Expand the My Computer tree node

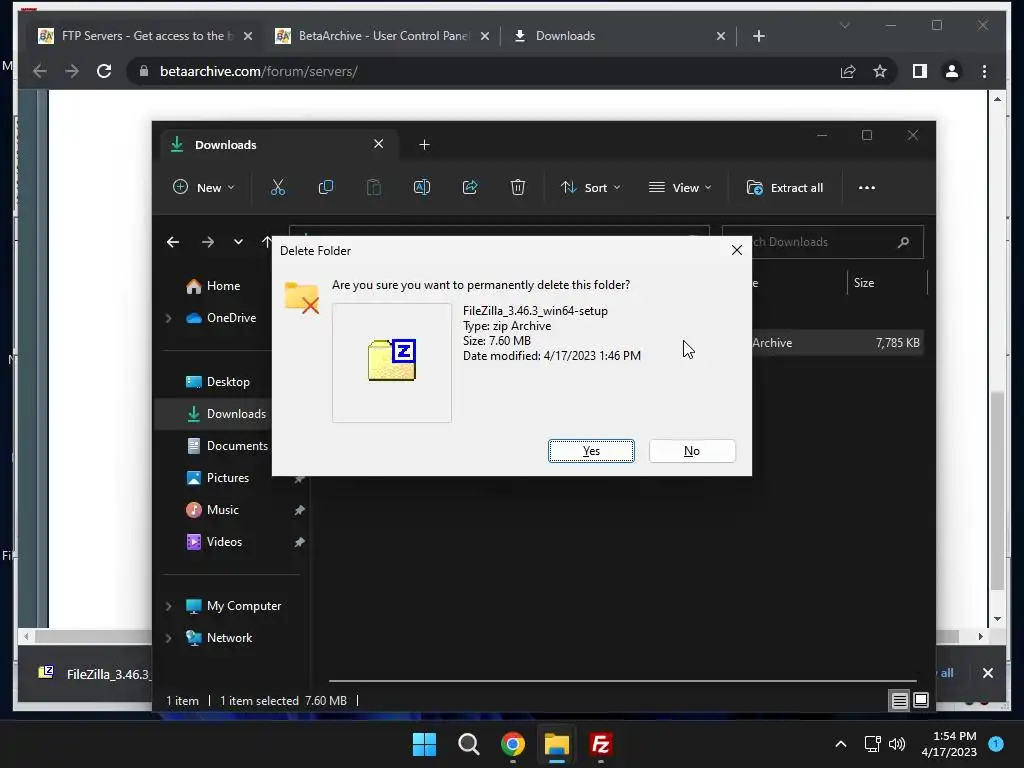point(168,606)
